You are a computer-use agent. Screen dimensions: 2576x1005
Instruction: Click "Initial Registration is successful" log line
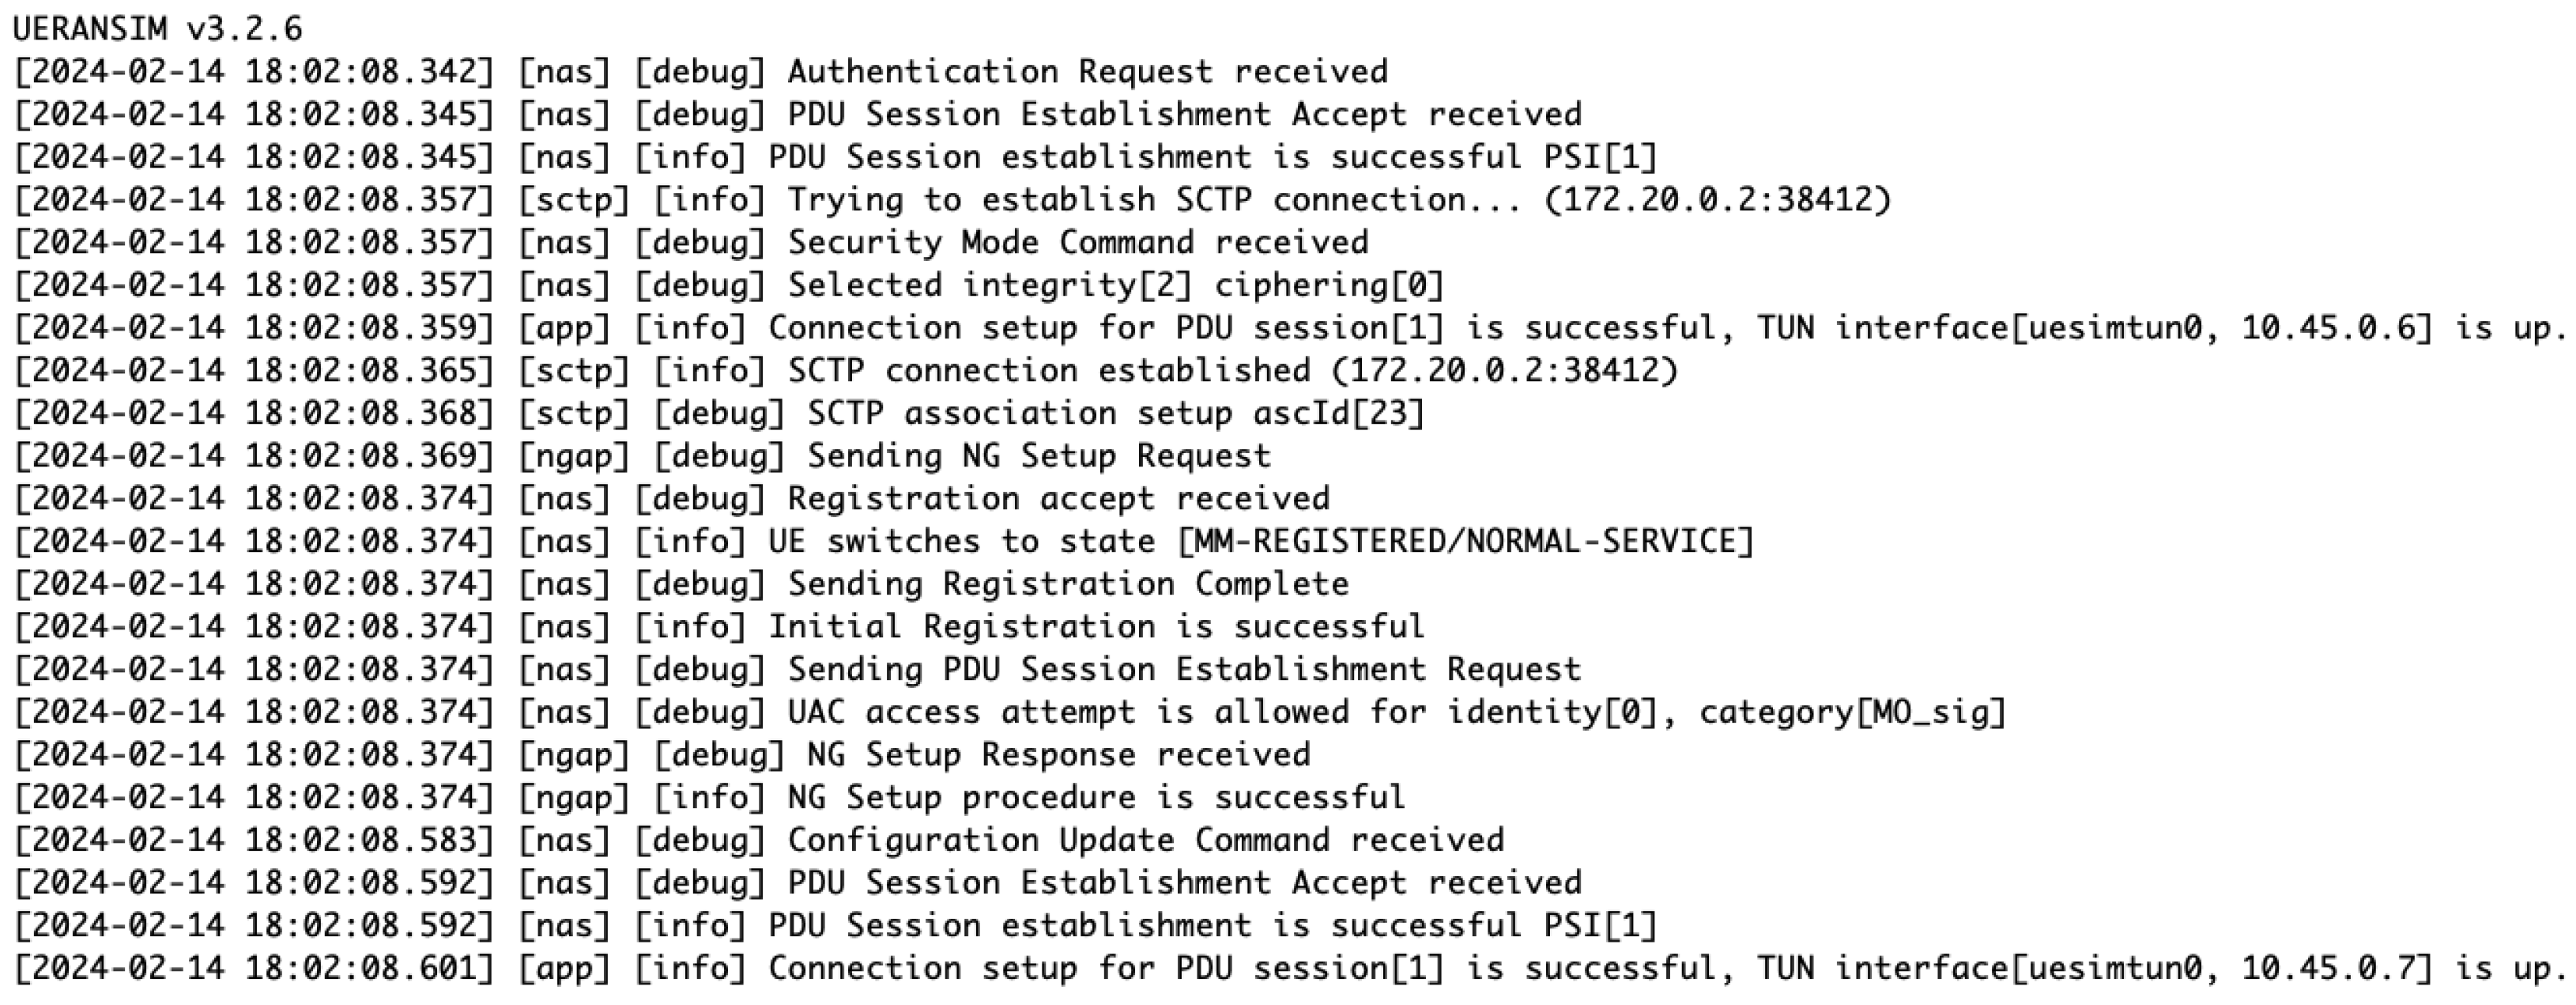1096,627
